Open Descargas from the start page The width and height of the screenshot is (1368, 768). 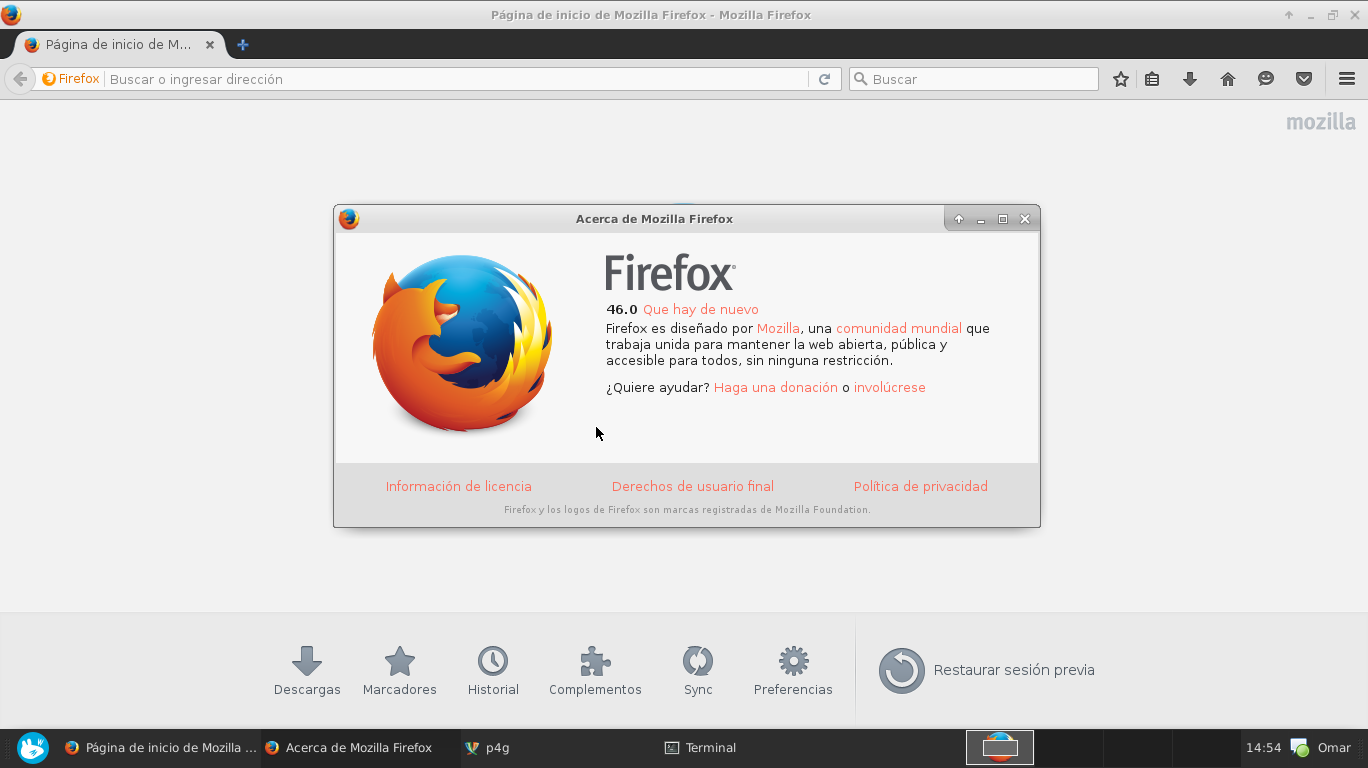307,670
